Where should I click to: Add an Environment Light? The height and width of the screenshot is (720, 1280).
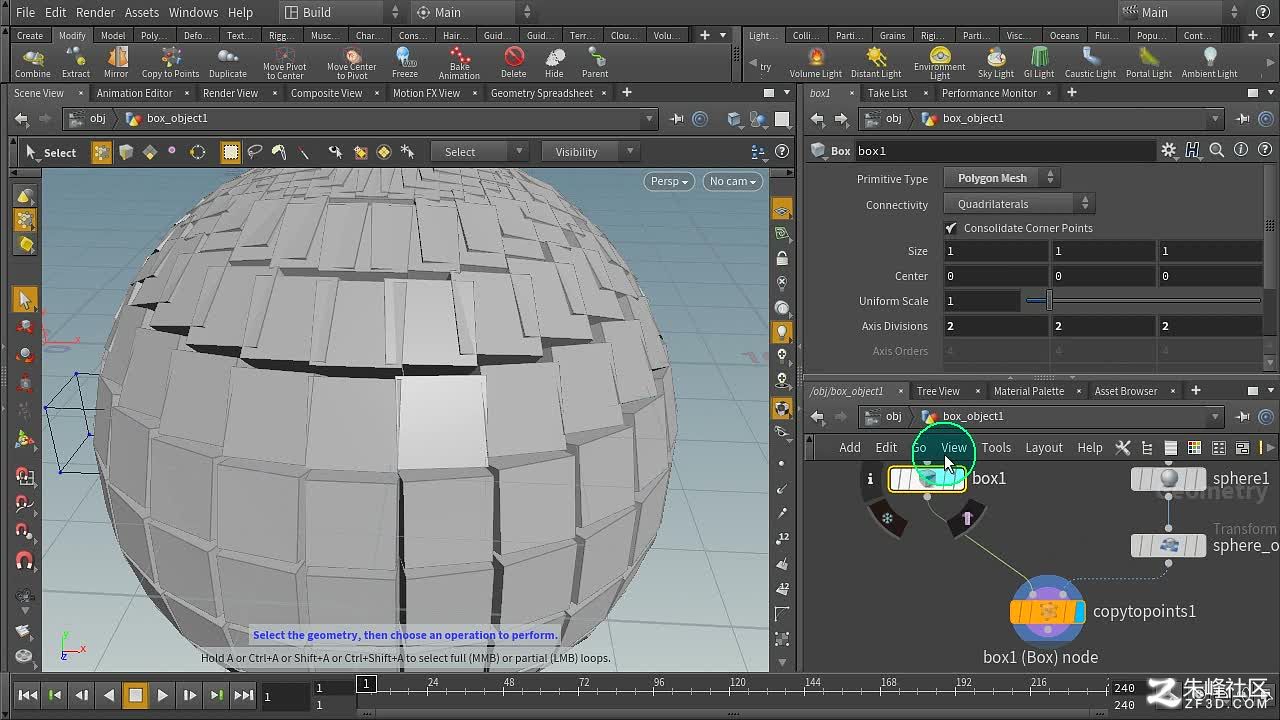pyautogui.click(x=940, y=63)
